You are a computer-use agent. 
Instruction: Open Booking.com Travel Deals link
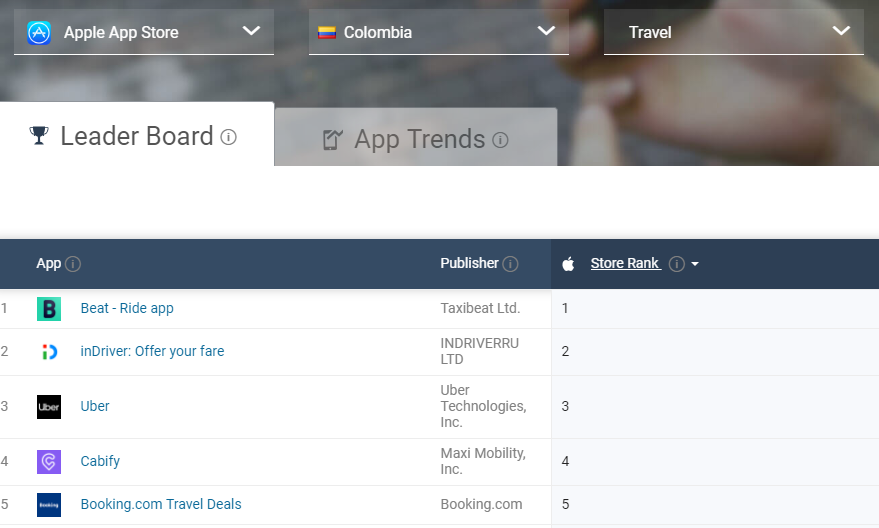click(161, 504)
